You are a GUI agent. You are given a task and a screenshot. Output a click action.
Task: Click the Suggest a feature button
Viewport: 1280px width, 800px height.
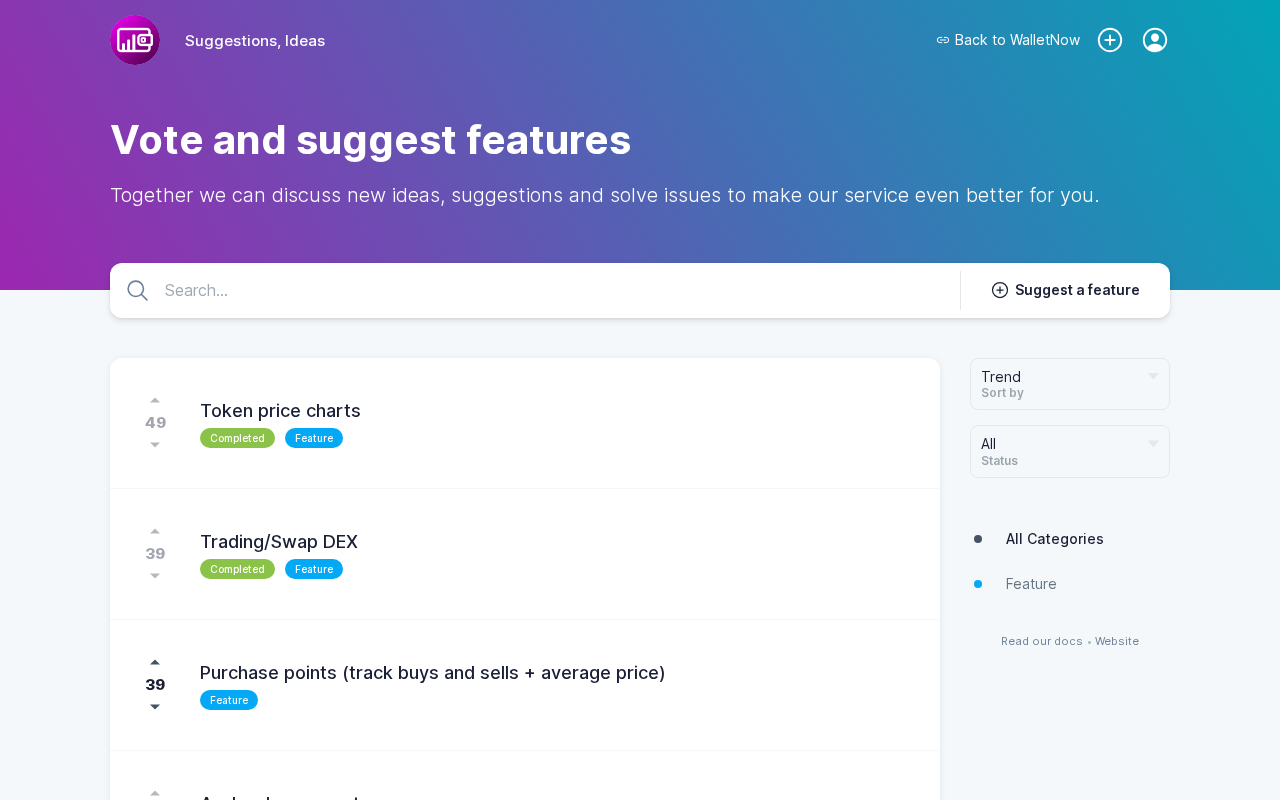[1066, 290]
